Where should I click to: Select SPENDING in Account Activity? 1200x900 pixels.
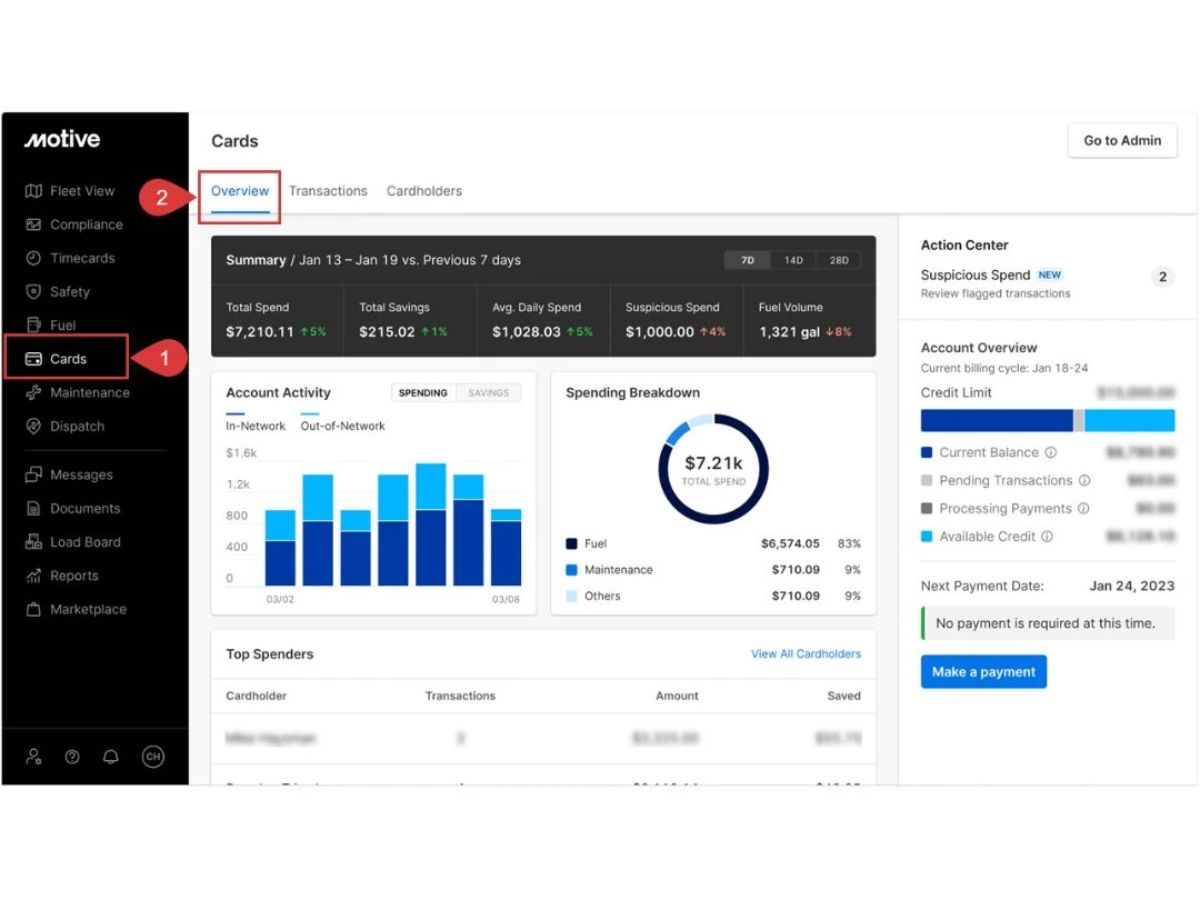pos(423,393)
